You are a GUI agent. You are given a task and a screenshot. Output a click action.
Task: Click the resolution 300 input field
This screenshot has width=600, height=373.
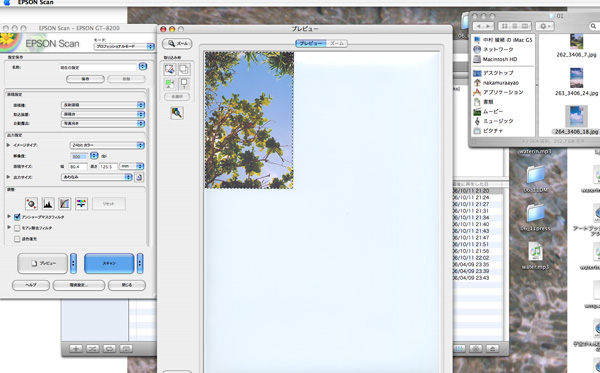(x=79, y=156)
